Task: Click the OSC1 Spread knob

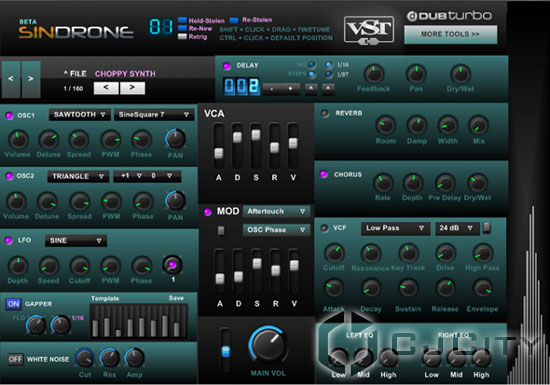Action: [x=79, y=140]
